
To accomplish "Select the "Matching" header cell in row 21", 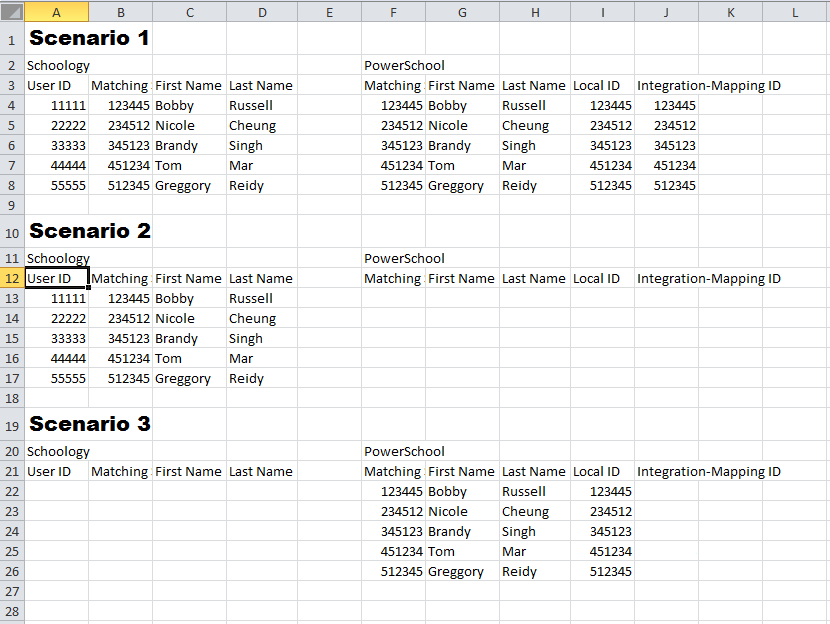I will (x=392, y=471).
